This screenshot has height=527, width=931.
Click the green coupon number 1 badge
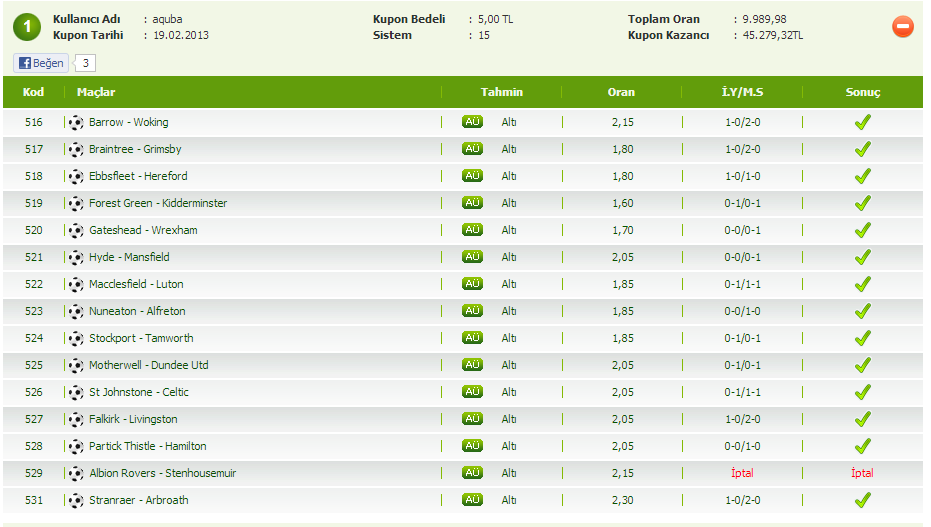tap(26, 27)
